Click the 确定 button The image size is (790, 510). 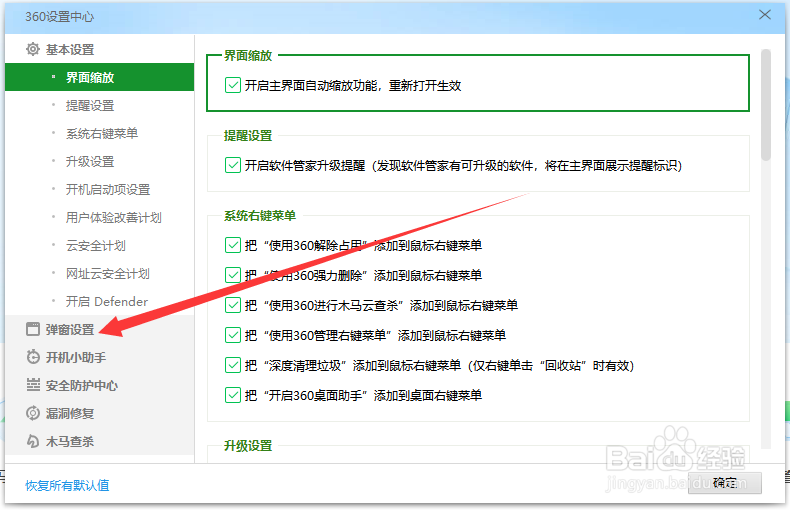725,483
